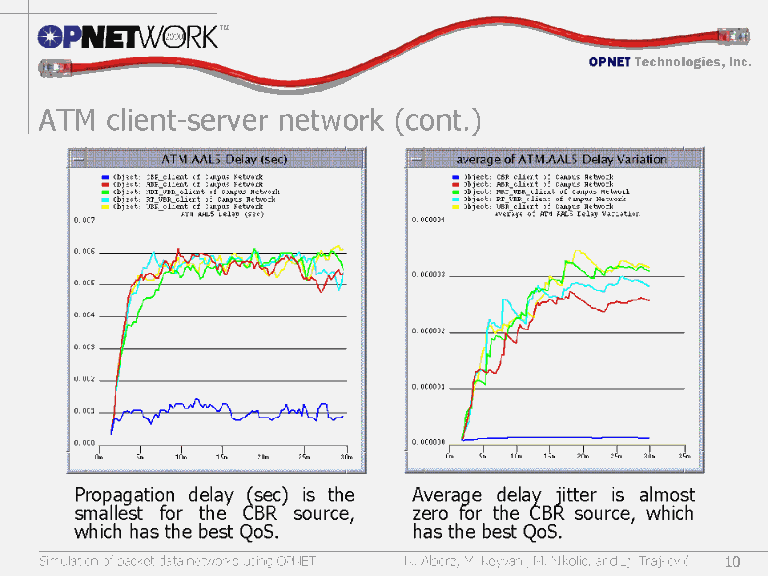Click the OPNET Technologies, Inc. text
This screenshot has width=768, height=576.
coord(669,62)
